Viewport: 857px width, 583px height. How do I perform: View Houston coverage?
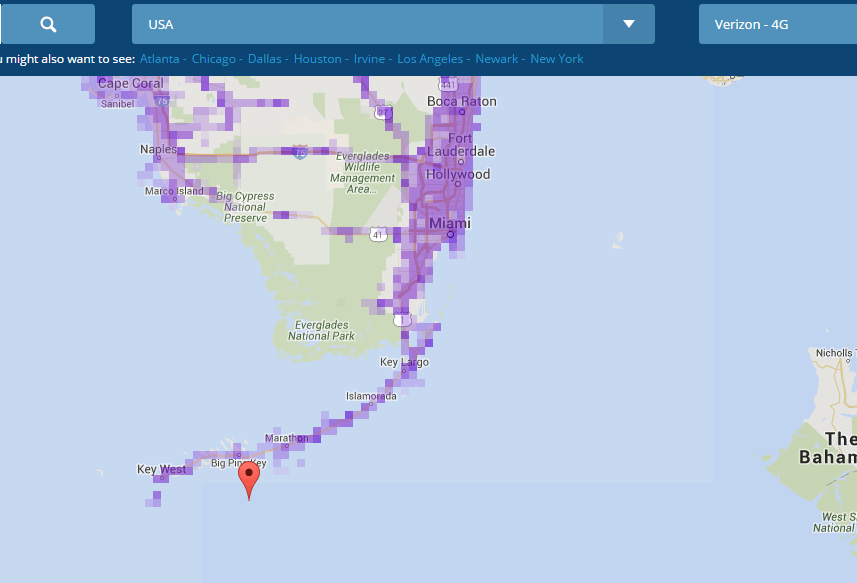317,59
